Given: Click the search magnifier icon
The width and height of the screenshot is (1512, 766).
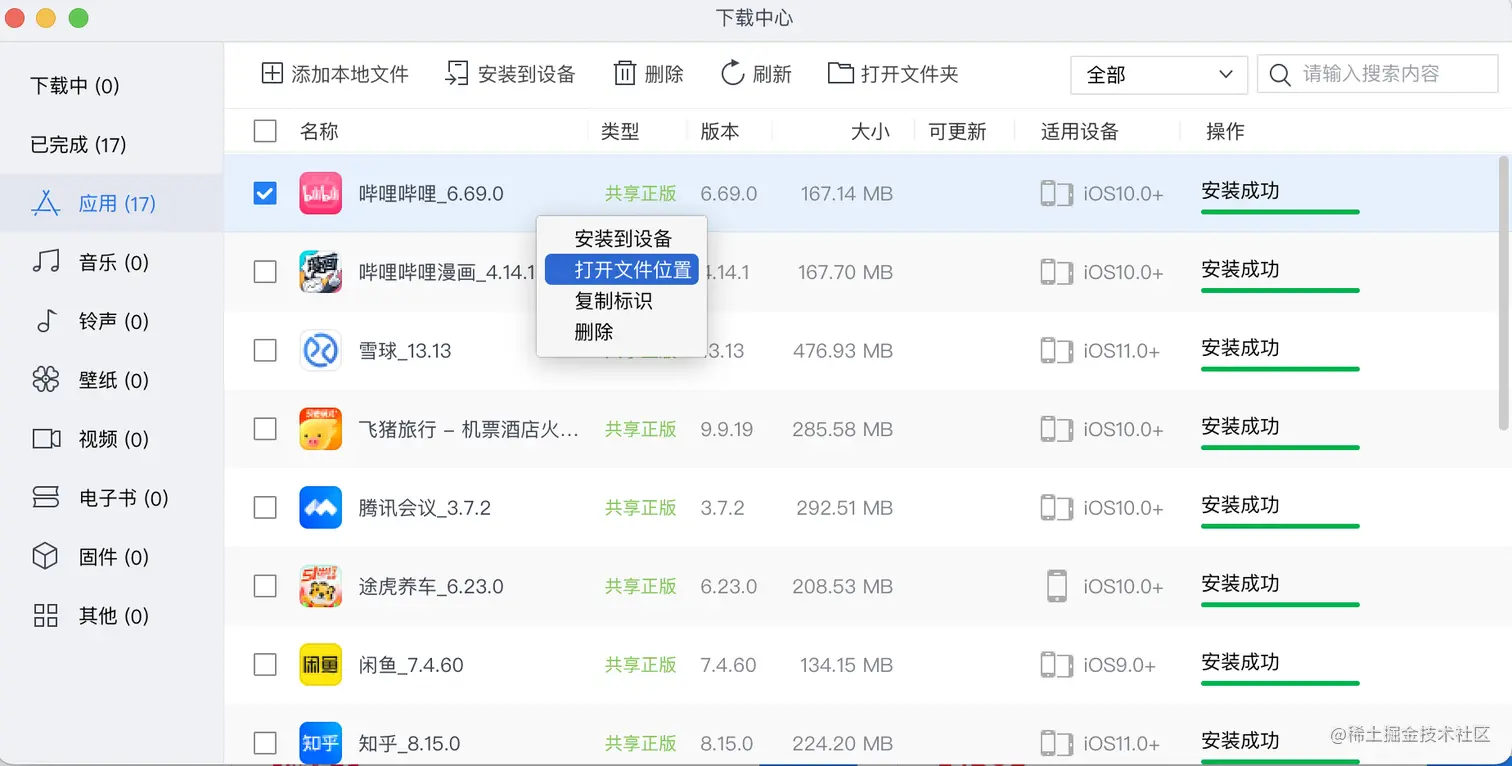Looking at the screenshot, I should (x=1281, y=74).
